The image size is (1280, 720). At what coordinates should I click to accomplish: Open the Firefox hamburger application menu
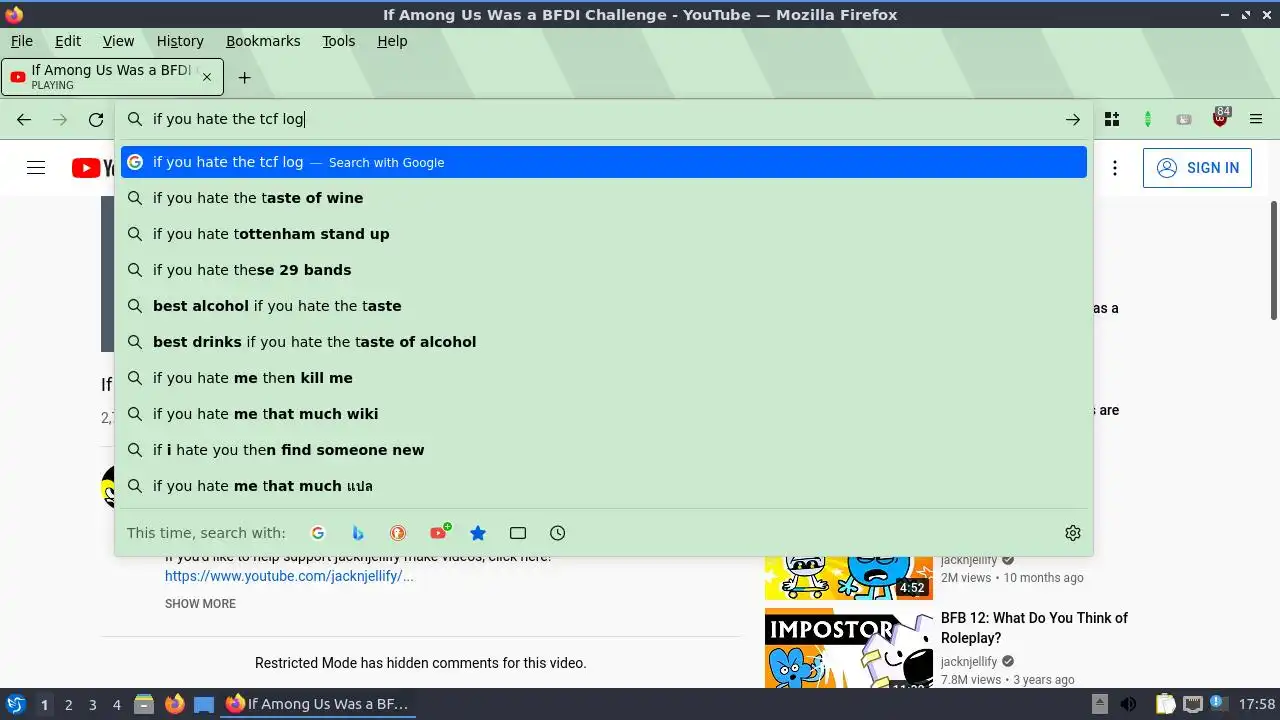pyautogui.click(x=1256, y=120)
